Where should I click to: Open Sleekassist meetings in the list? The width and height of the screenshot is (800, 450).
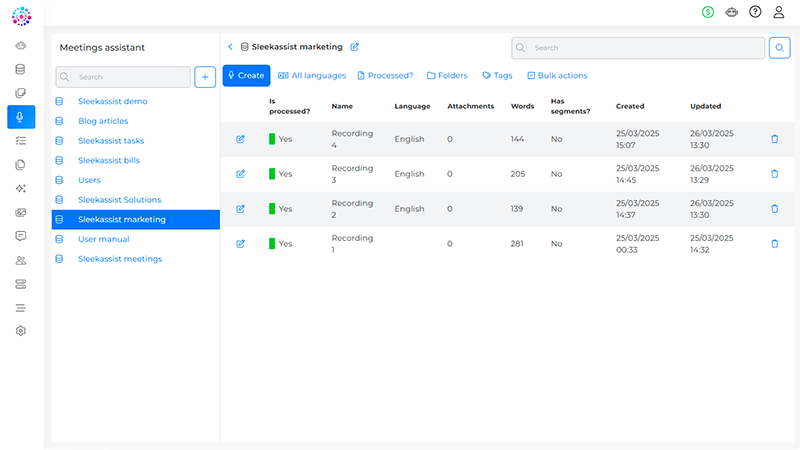click(x=120, y=259)
